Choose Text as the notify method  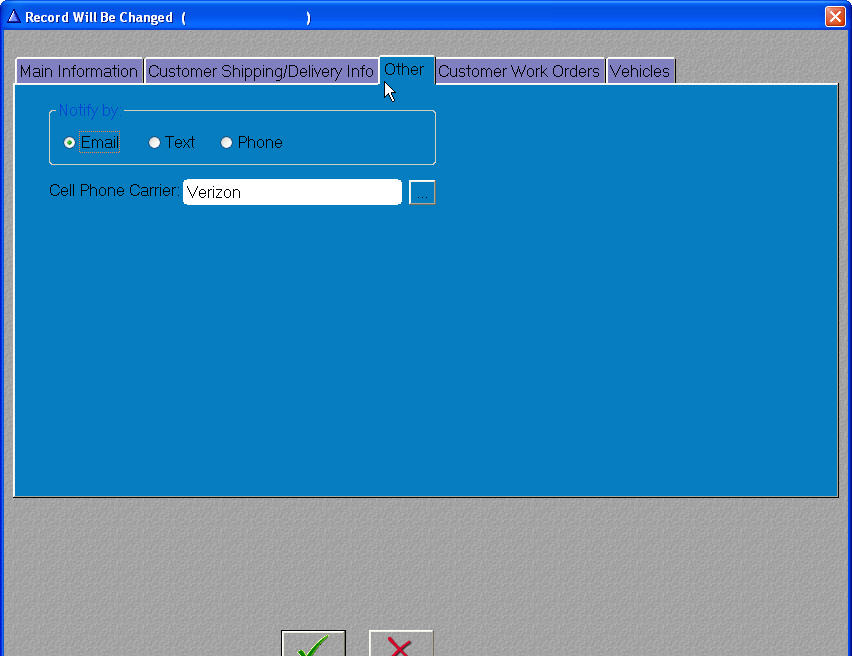click(154, 143)
